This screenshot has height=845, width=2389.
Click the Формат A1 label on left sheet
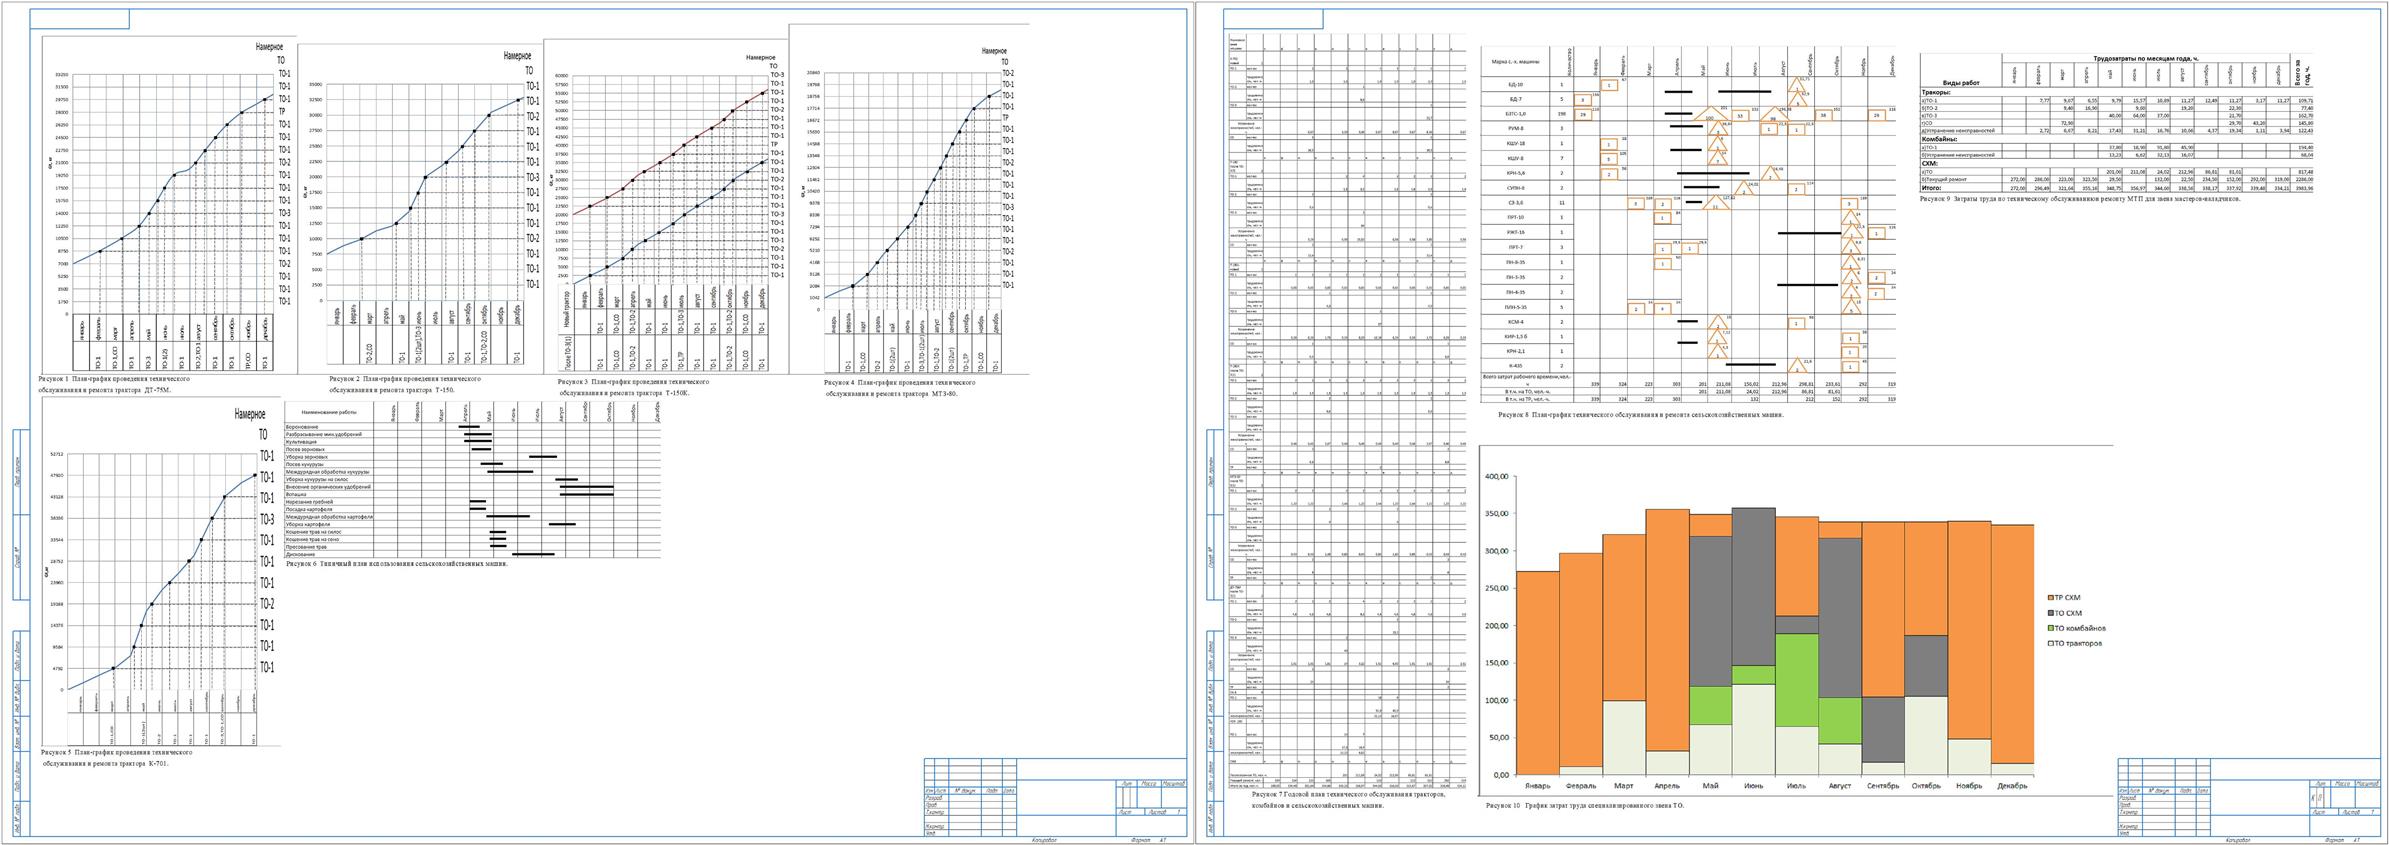click(1149, 840)
